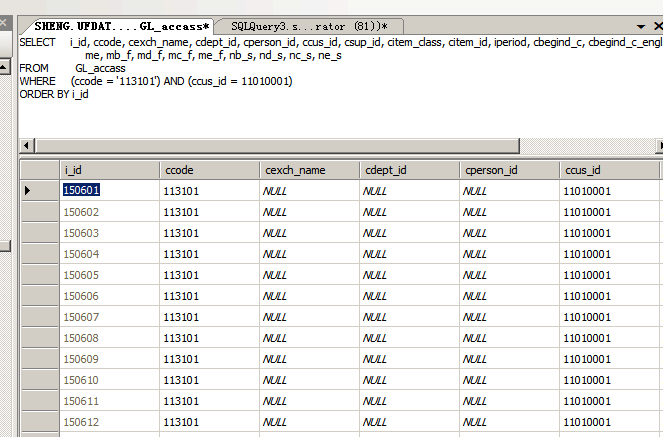This screenshot has height=437, width=663.
Task: Click the ccus_id cell in row 150610
Action: 609,380
